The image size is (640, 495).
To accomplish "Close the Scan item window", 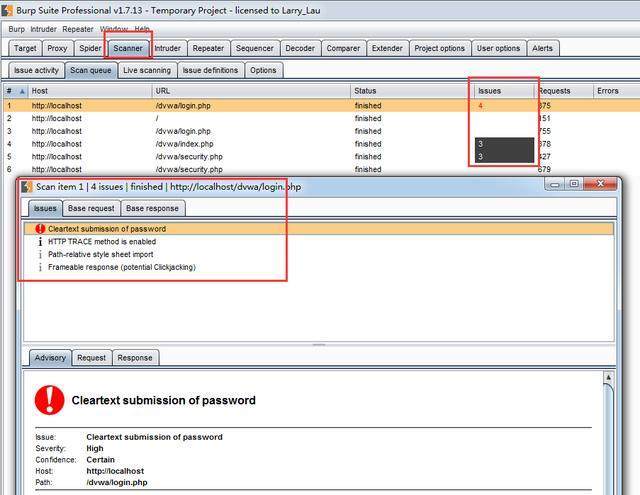I will [x=600, y=184].
